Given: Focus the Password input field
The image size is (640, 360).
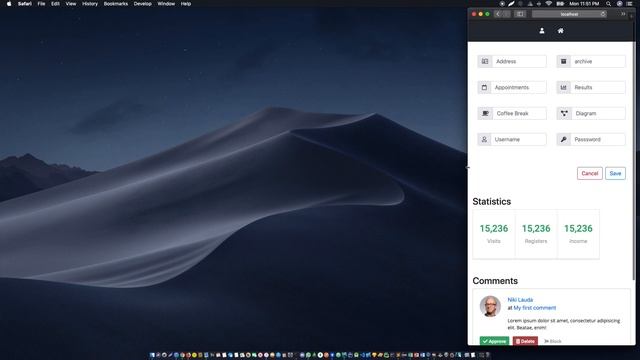Looking at the screenshot, I should click(x=598, y=139).
